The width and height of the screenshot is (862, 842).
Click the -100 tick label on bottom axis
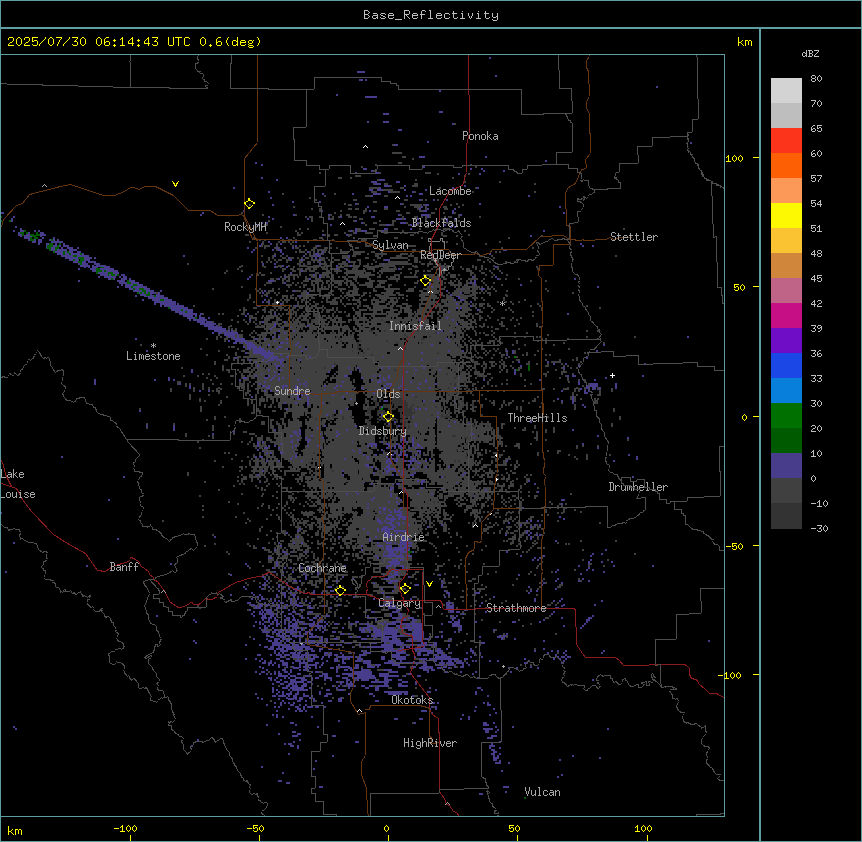[x=125, y=828]
